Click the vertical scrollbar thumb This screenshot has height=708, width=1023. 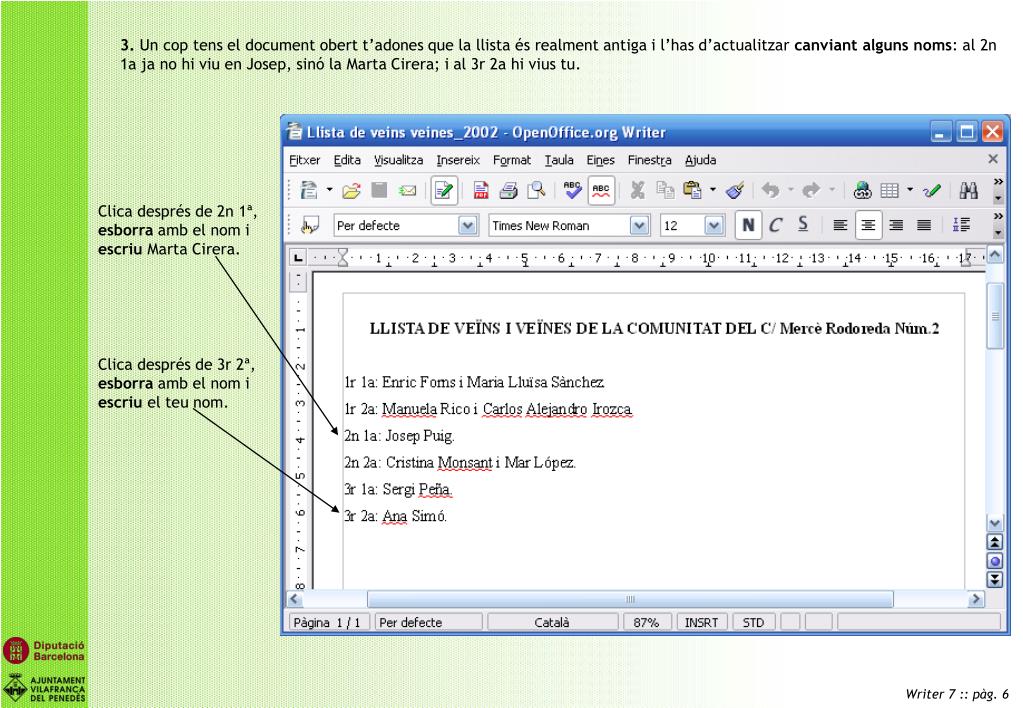pyautogui.click(x=995, y=316)
